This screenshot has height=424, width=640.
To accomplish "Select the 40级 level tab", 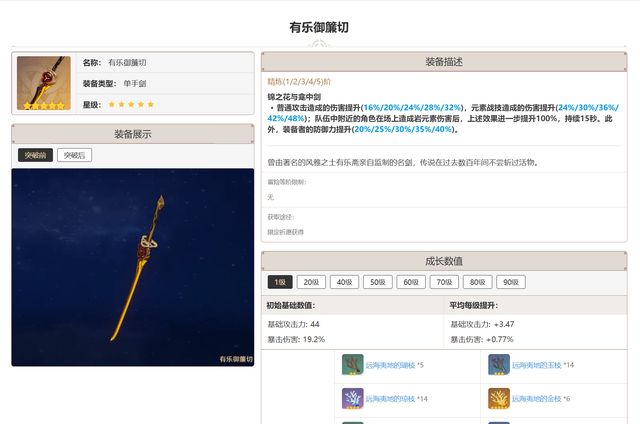I will point(344,282).
